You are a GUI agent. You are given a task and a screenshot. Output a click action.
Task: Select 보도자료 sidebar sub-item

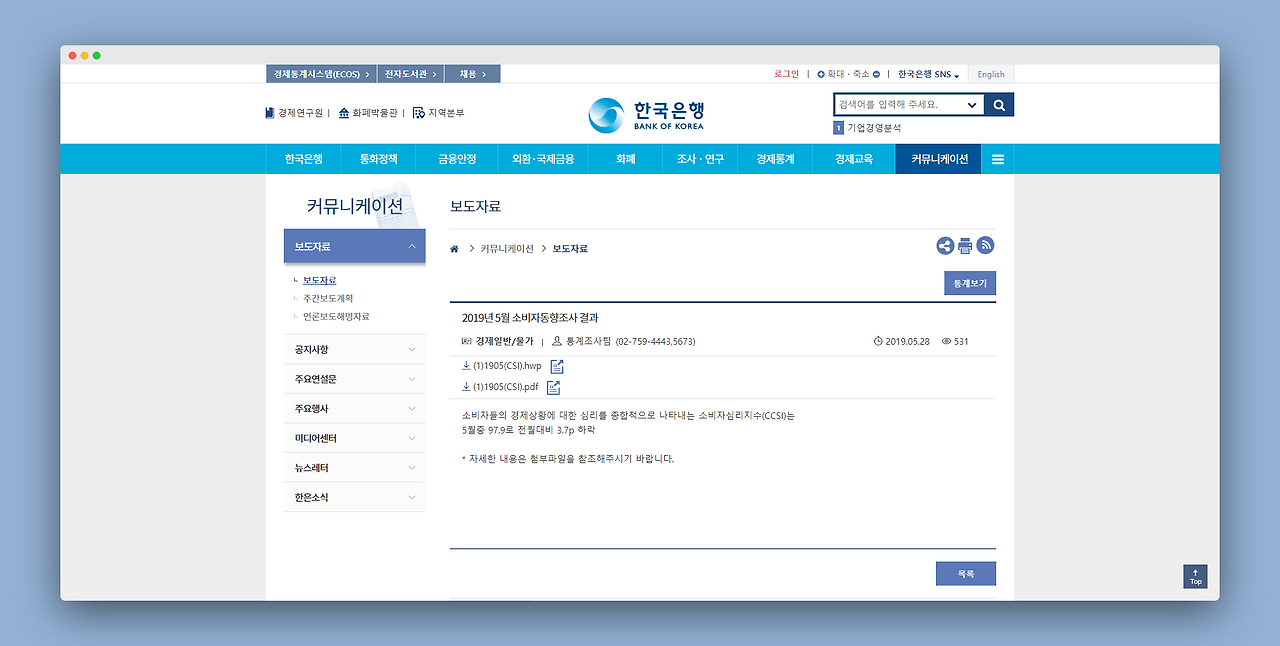click(319, 280)
